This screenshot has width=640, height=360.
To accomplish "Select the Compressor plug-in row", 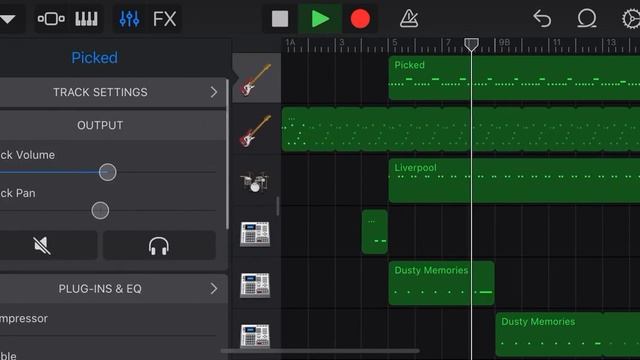I will pos(108,319).
